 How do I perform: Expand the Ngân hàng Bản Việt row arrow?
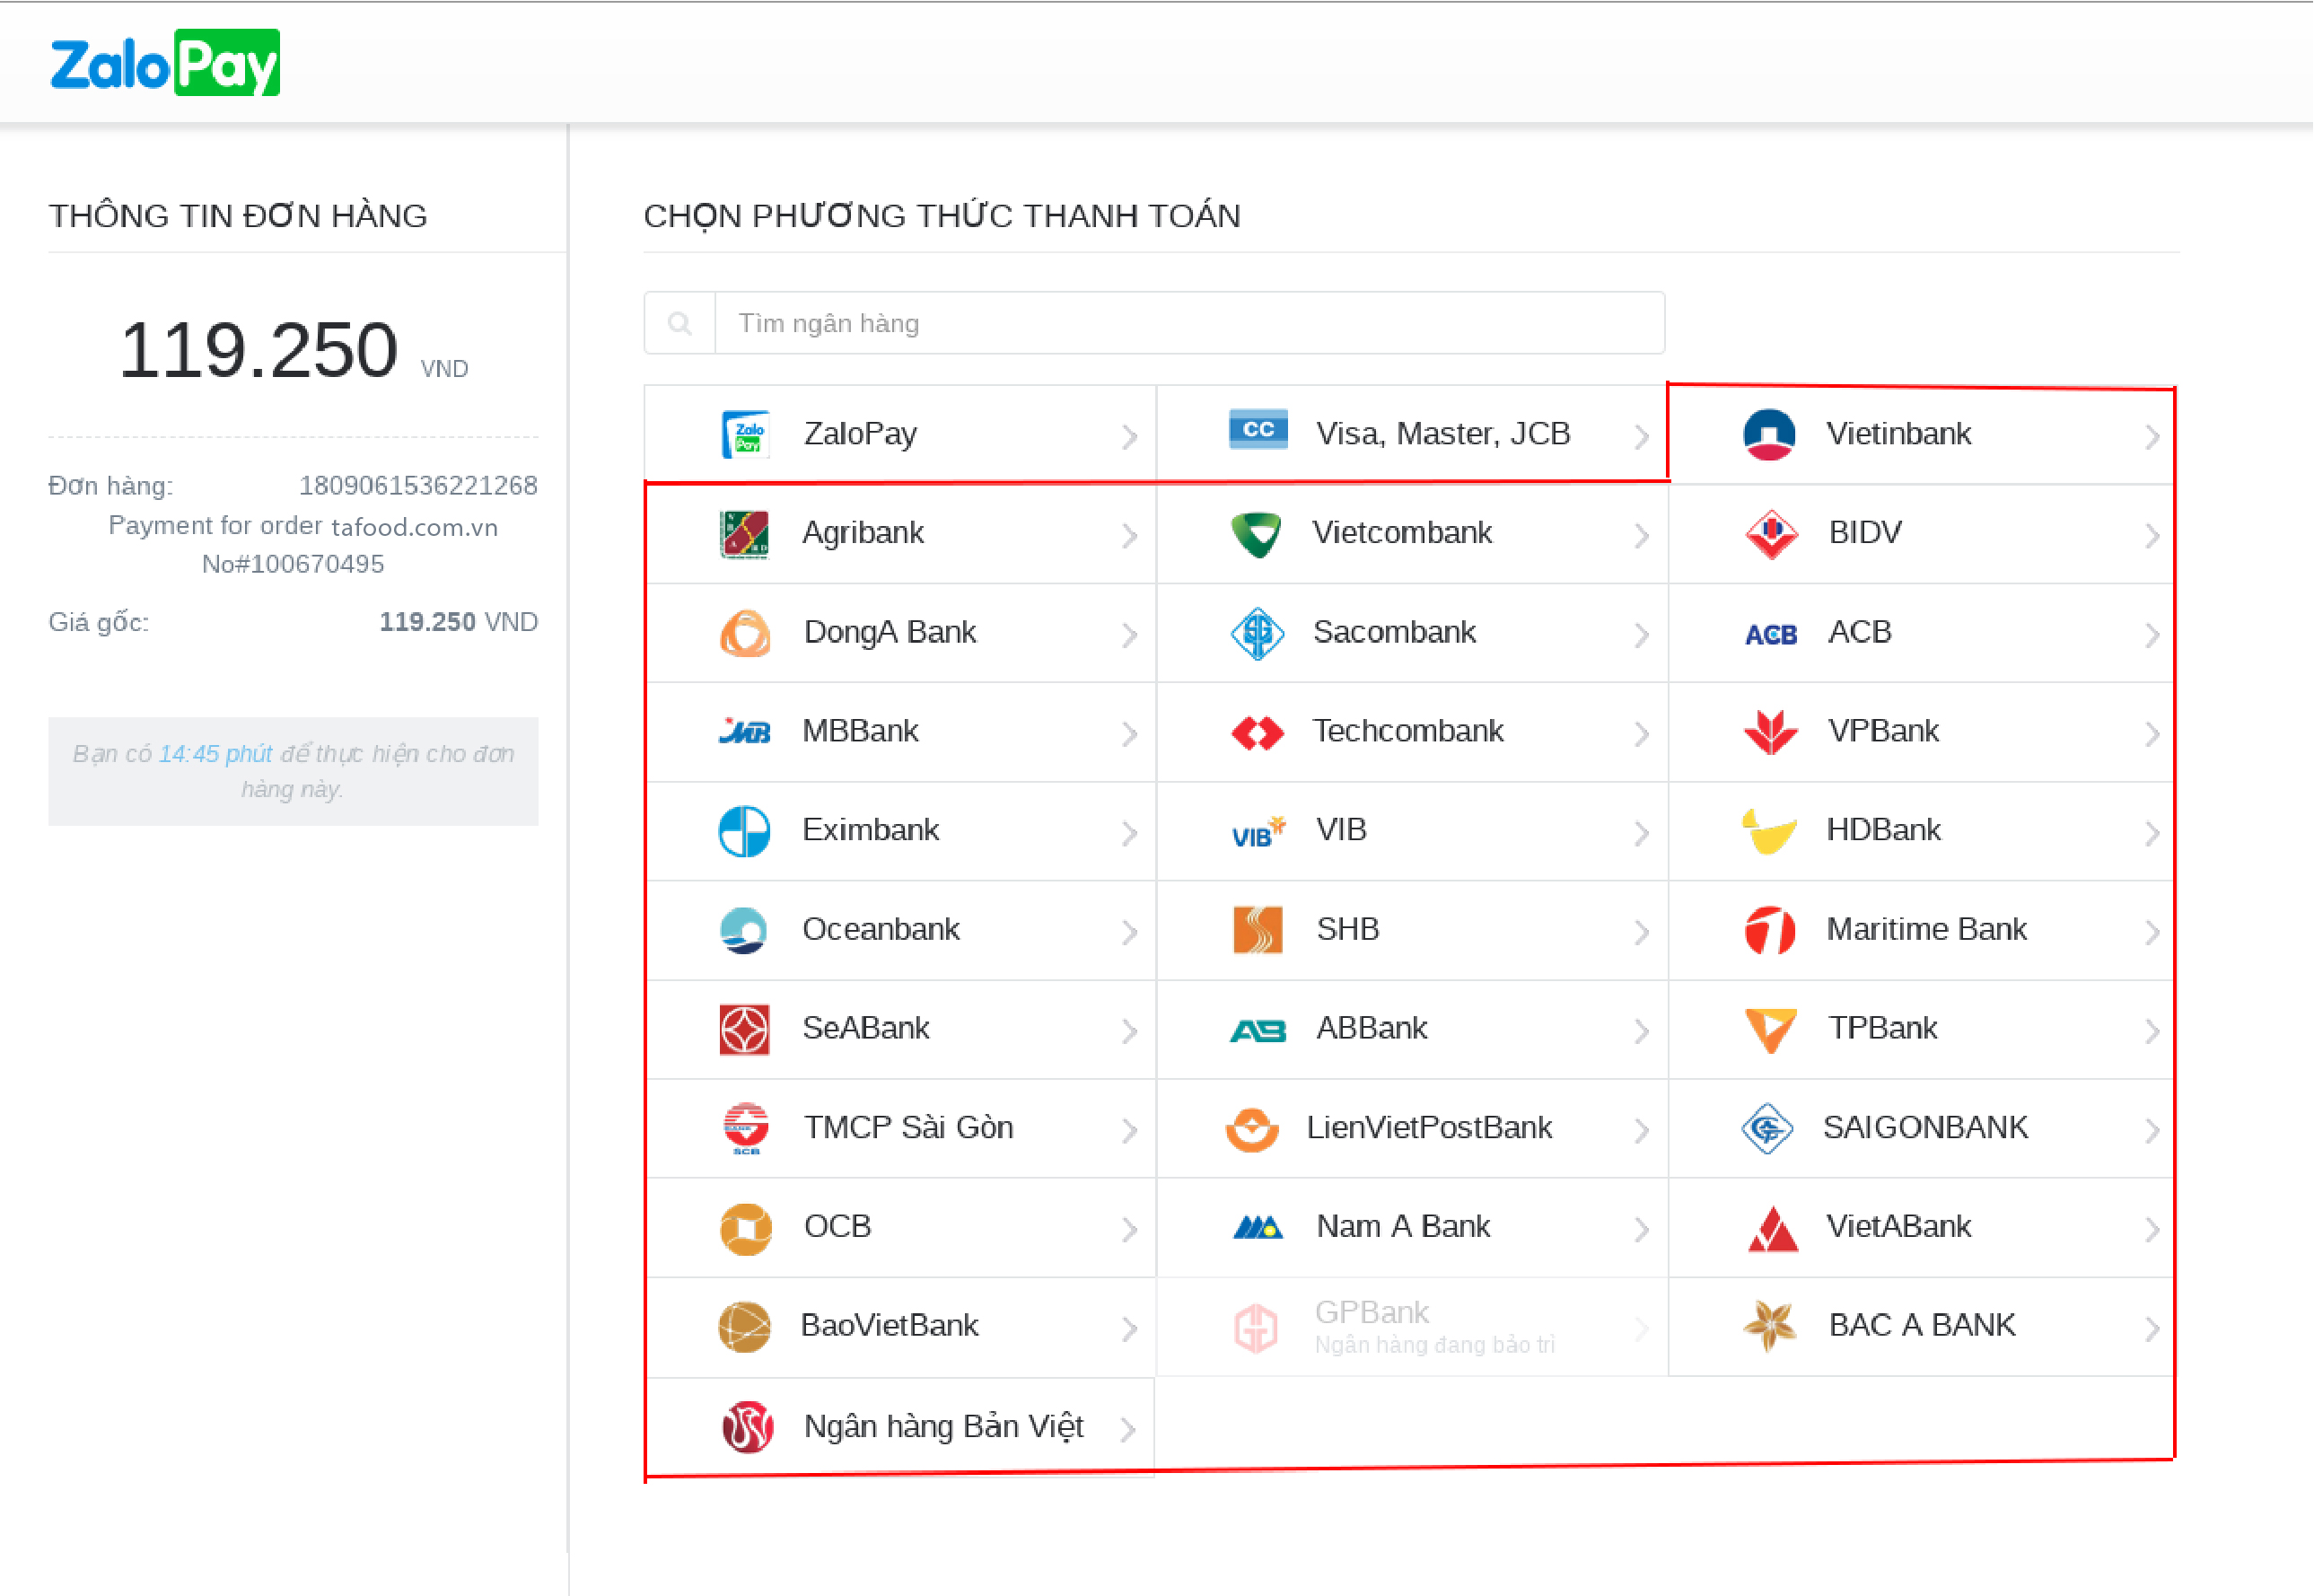(x=1129, y=1430)
